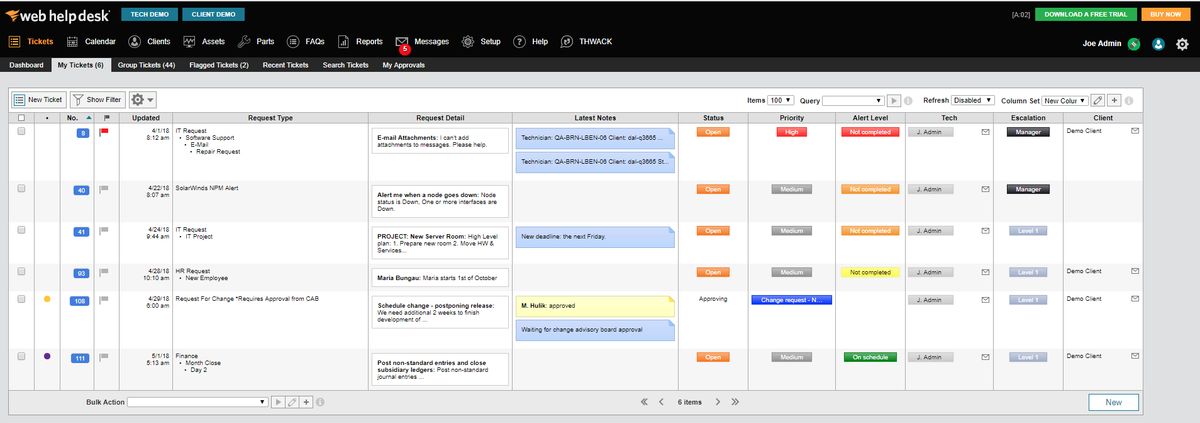1200x423 pixels.
Task: Click the On schedule alert on ticket 111
Action: [870, 357]
